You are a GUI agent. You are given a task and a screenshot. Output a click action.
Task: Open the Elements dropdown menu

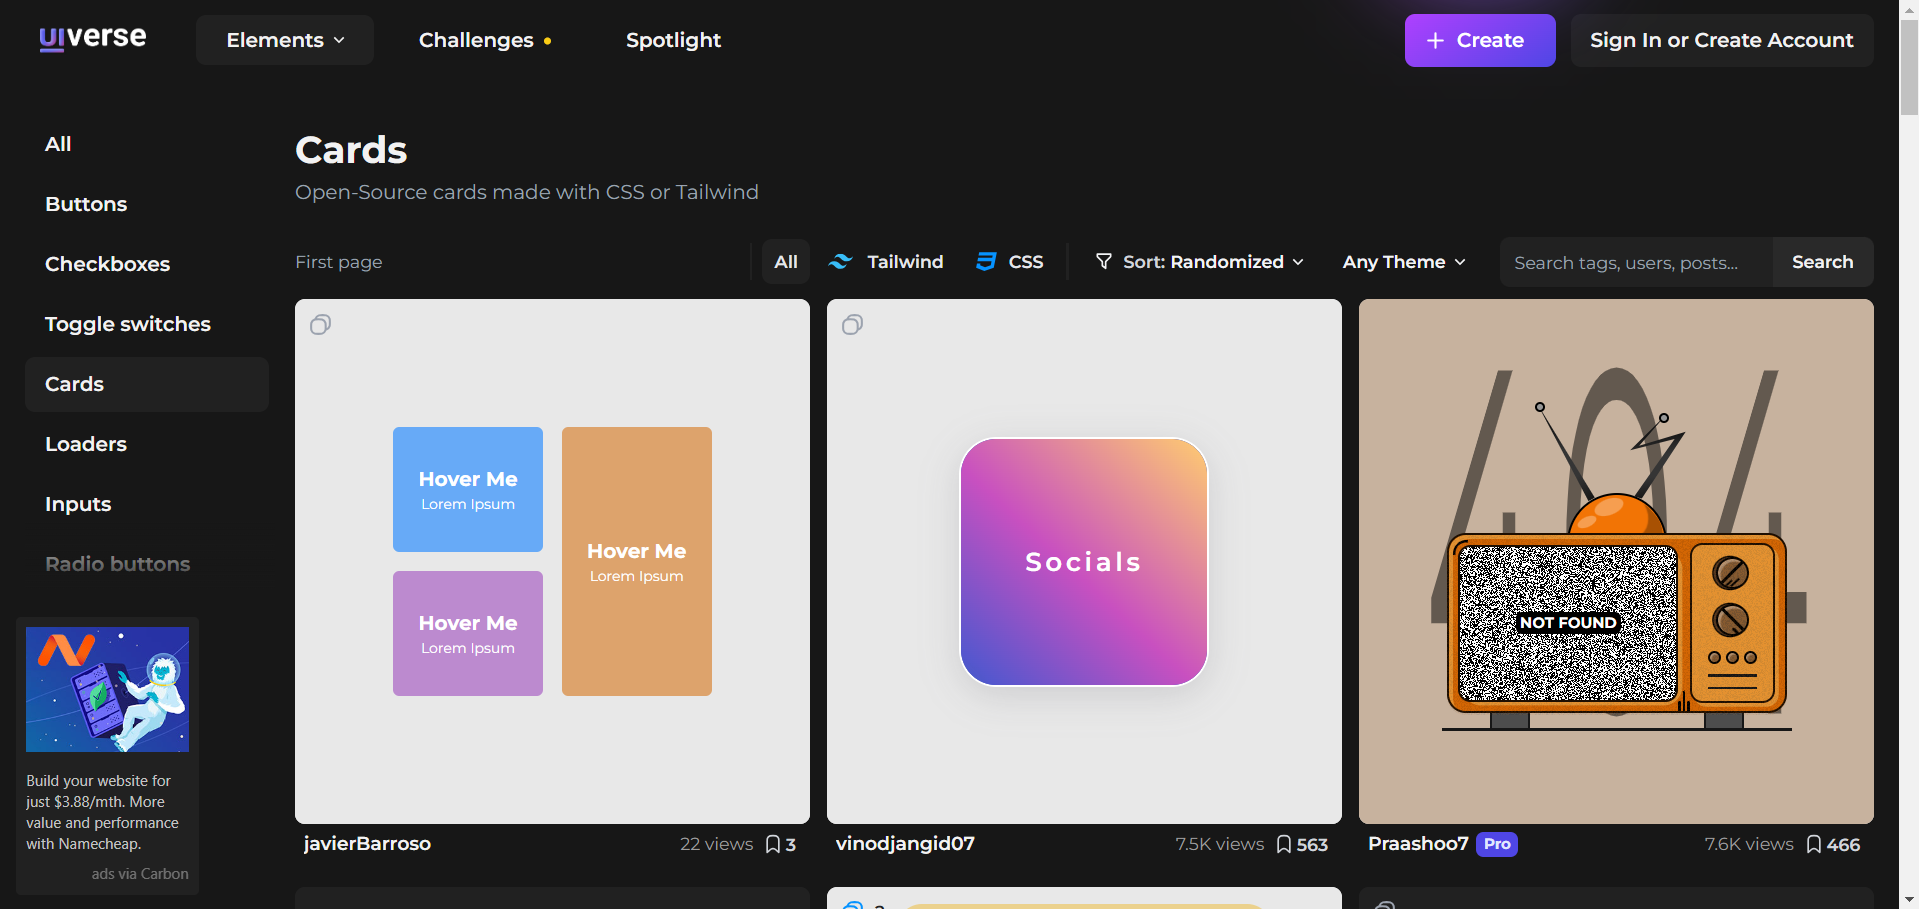pos(285,40)
